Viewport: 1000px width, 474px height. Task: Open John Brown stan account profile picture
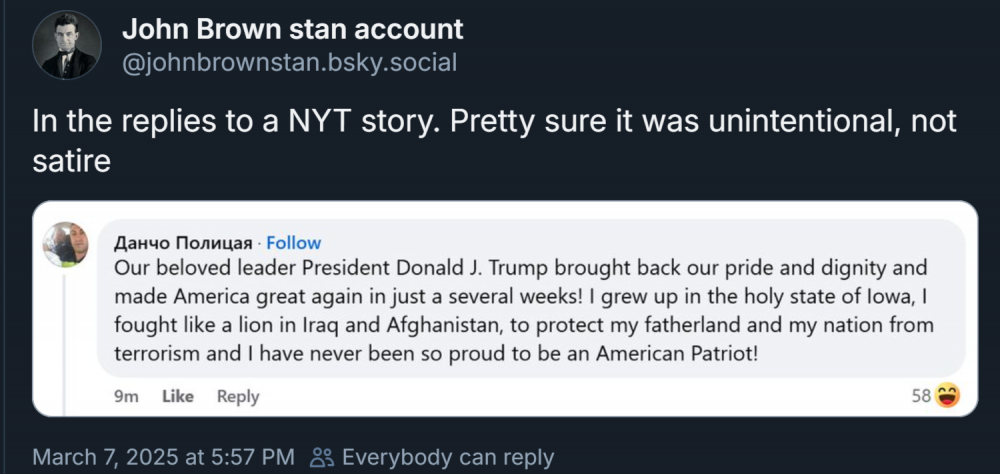pos(66,45)
